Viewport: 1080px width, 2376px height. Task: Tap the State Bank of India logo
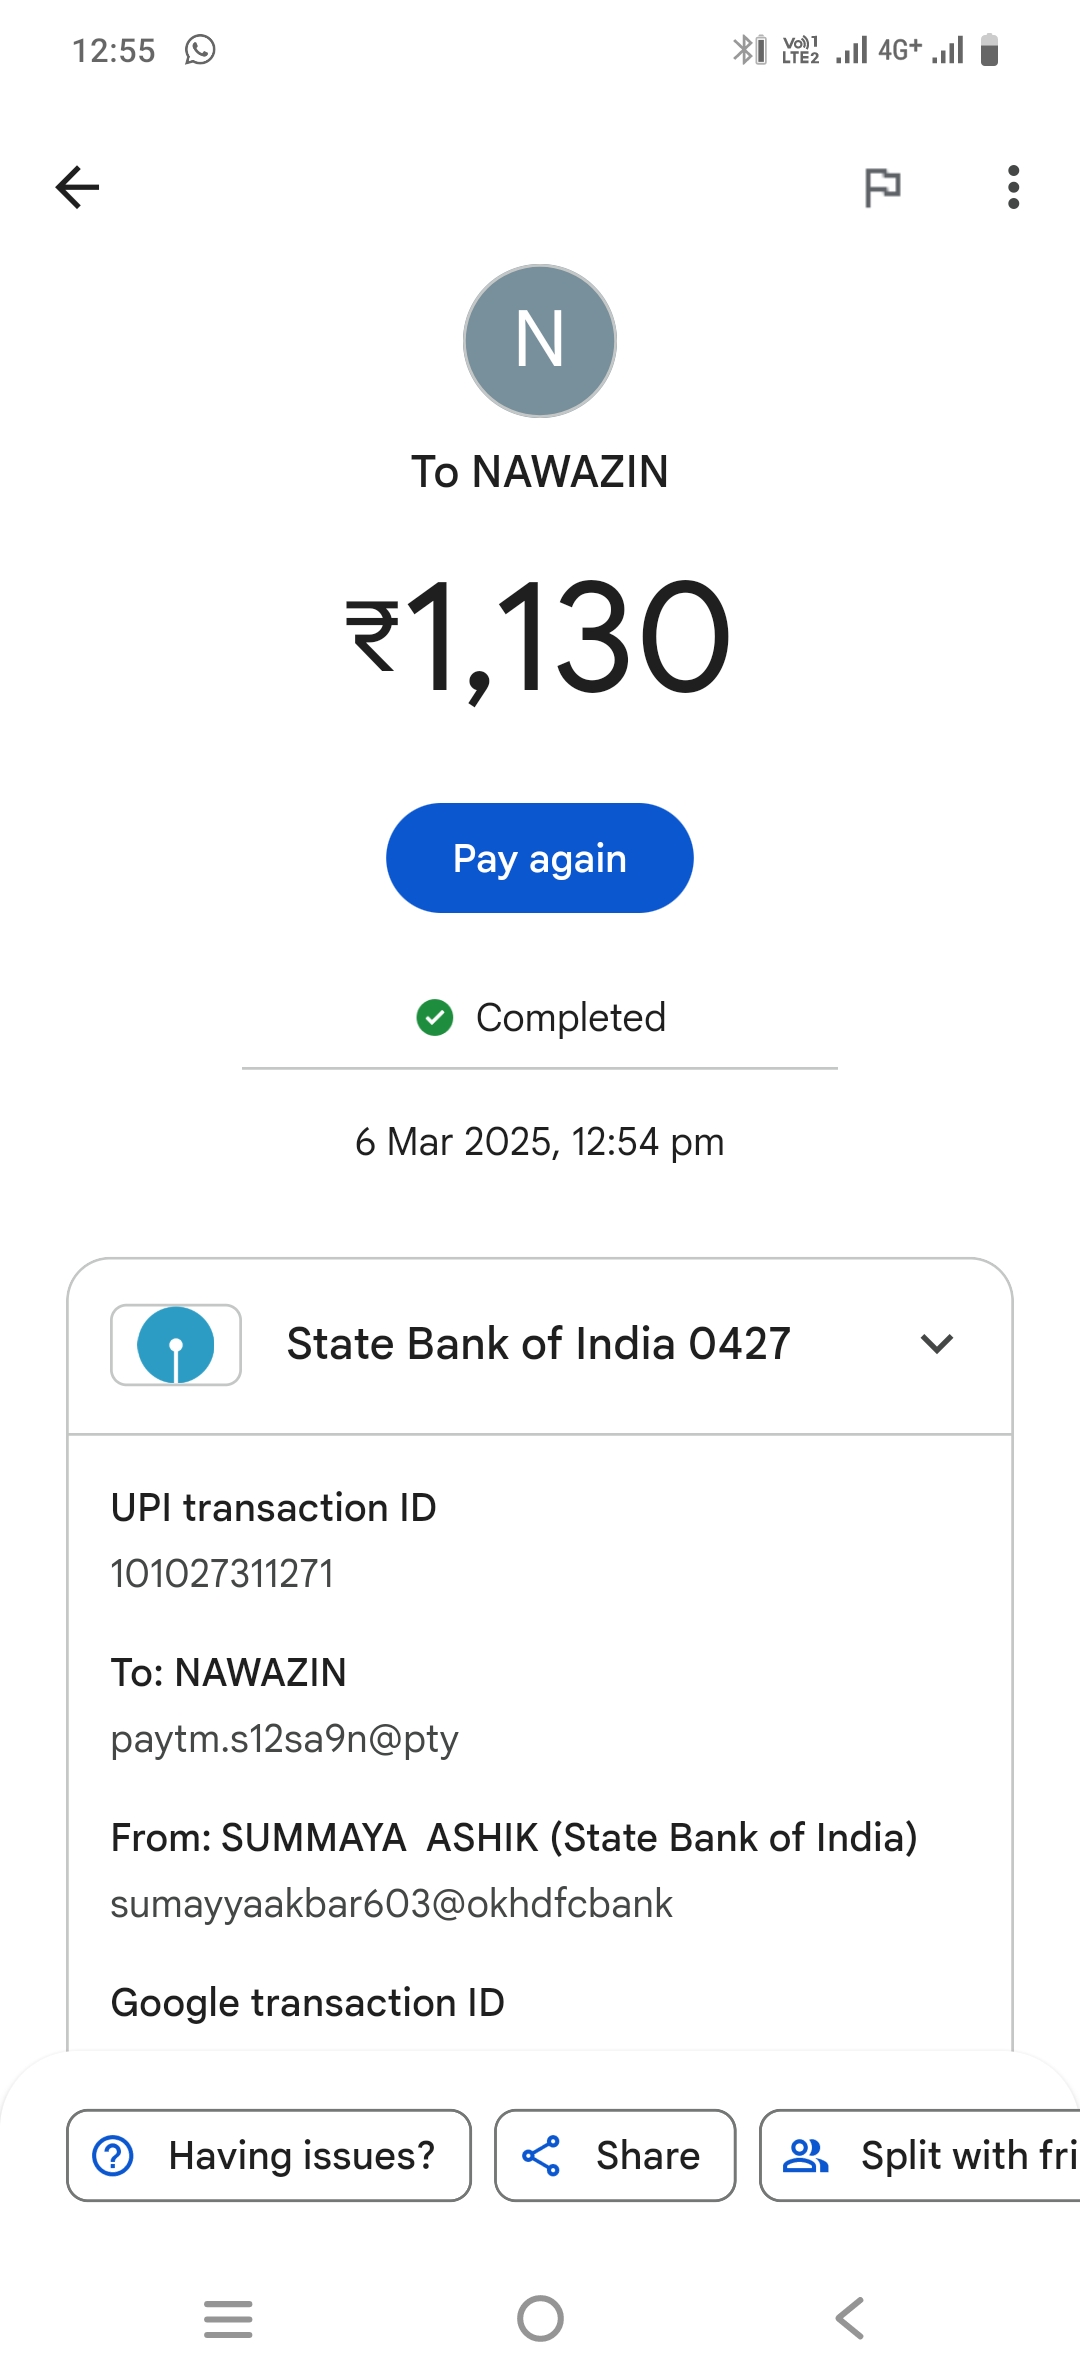pyautogui.click(x=176, y=1345)
